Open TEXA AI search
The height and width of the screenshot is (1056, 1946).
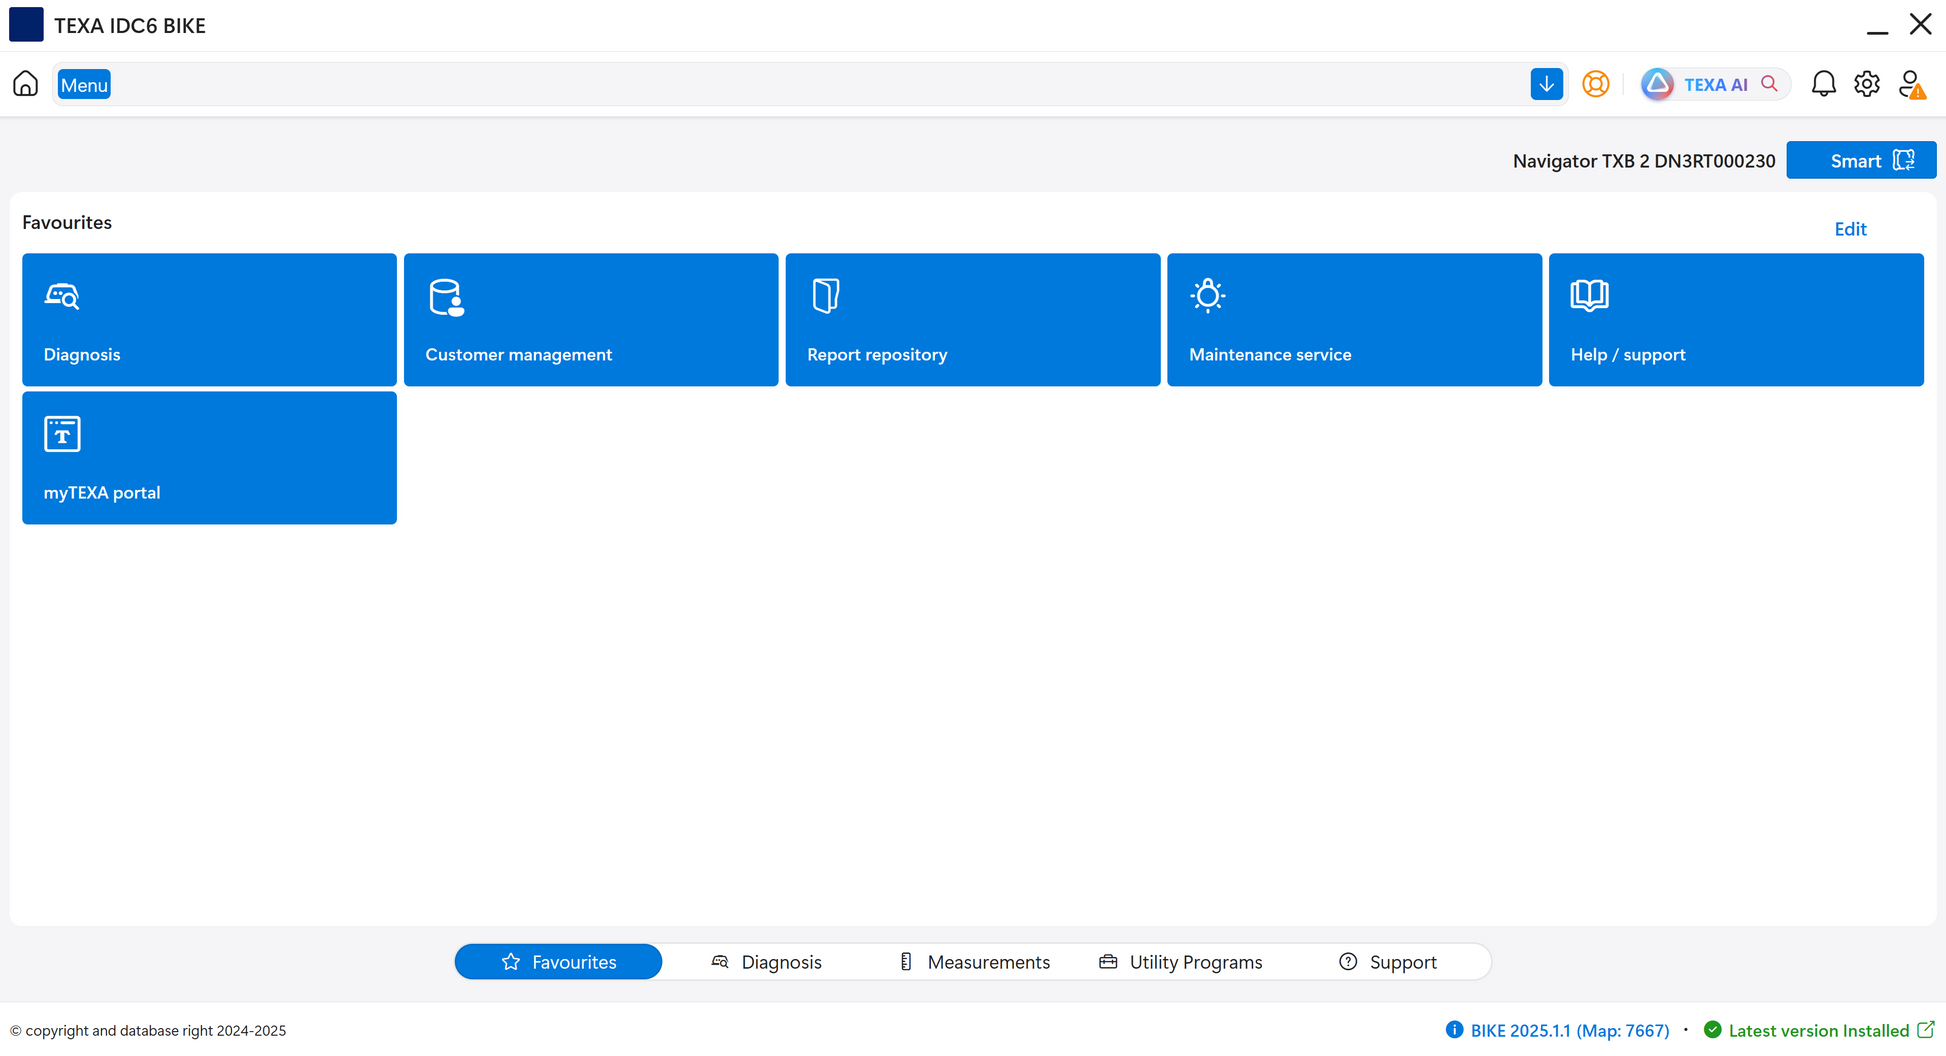(x=1713, y=84)
